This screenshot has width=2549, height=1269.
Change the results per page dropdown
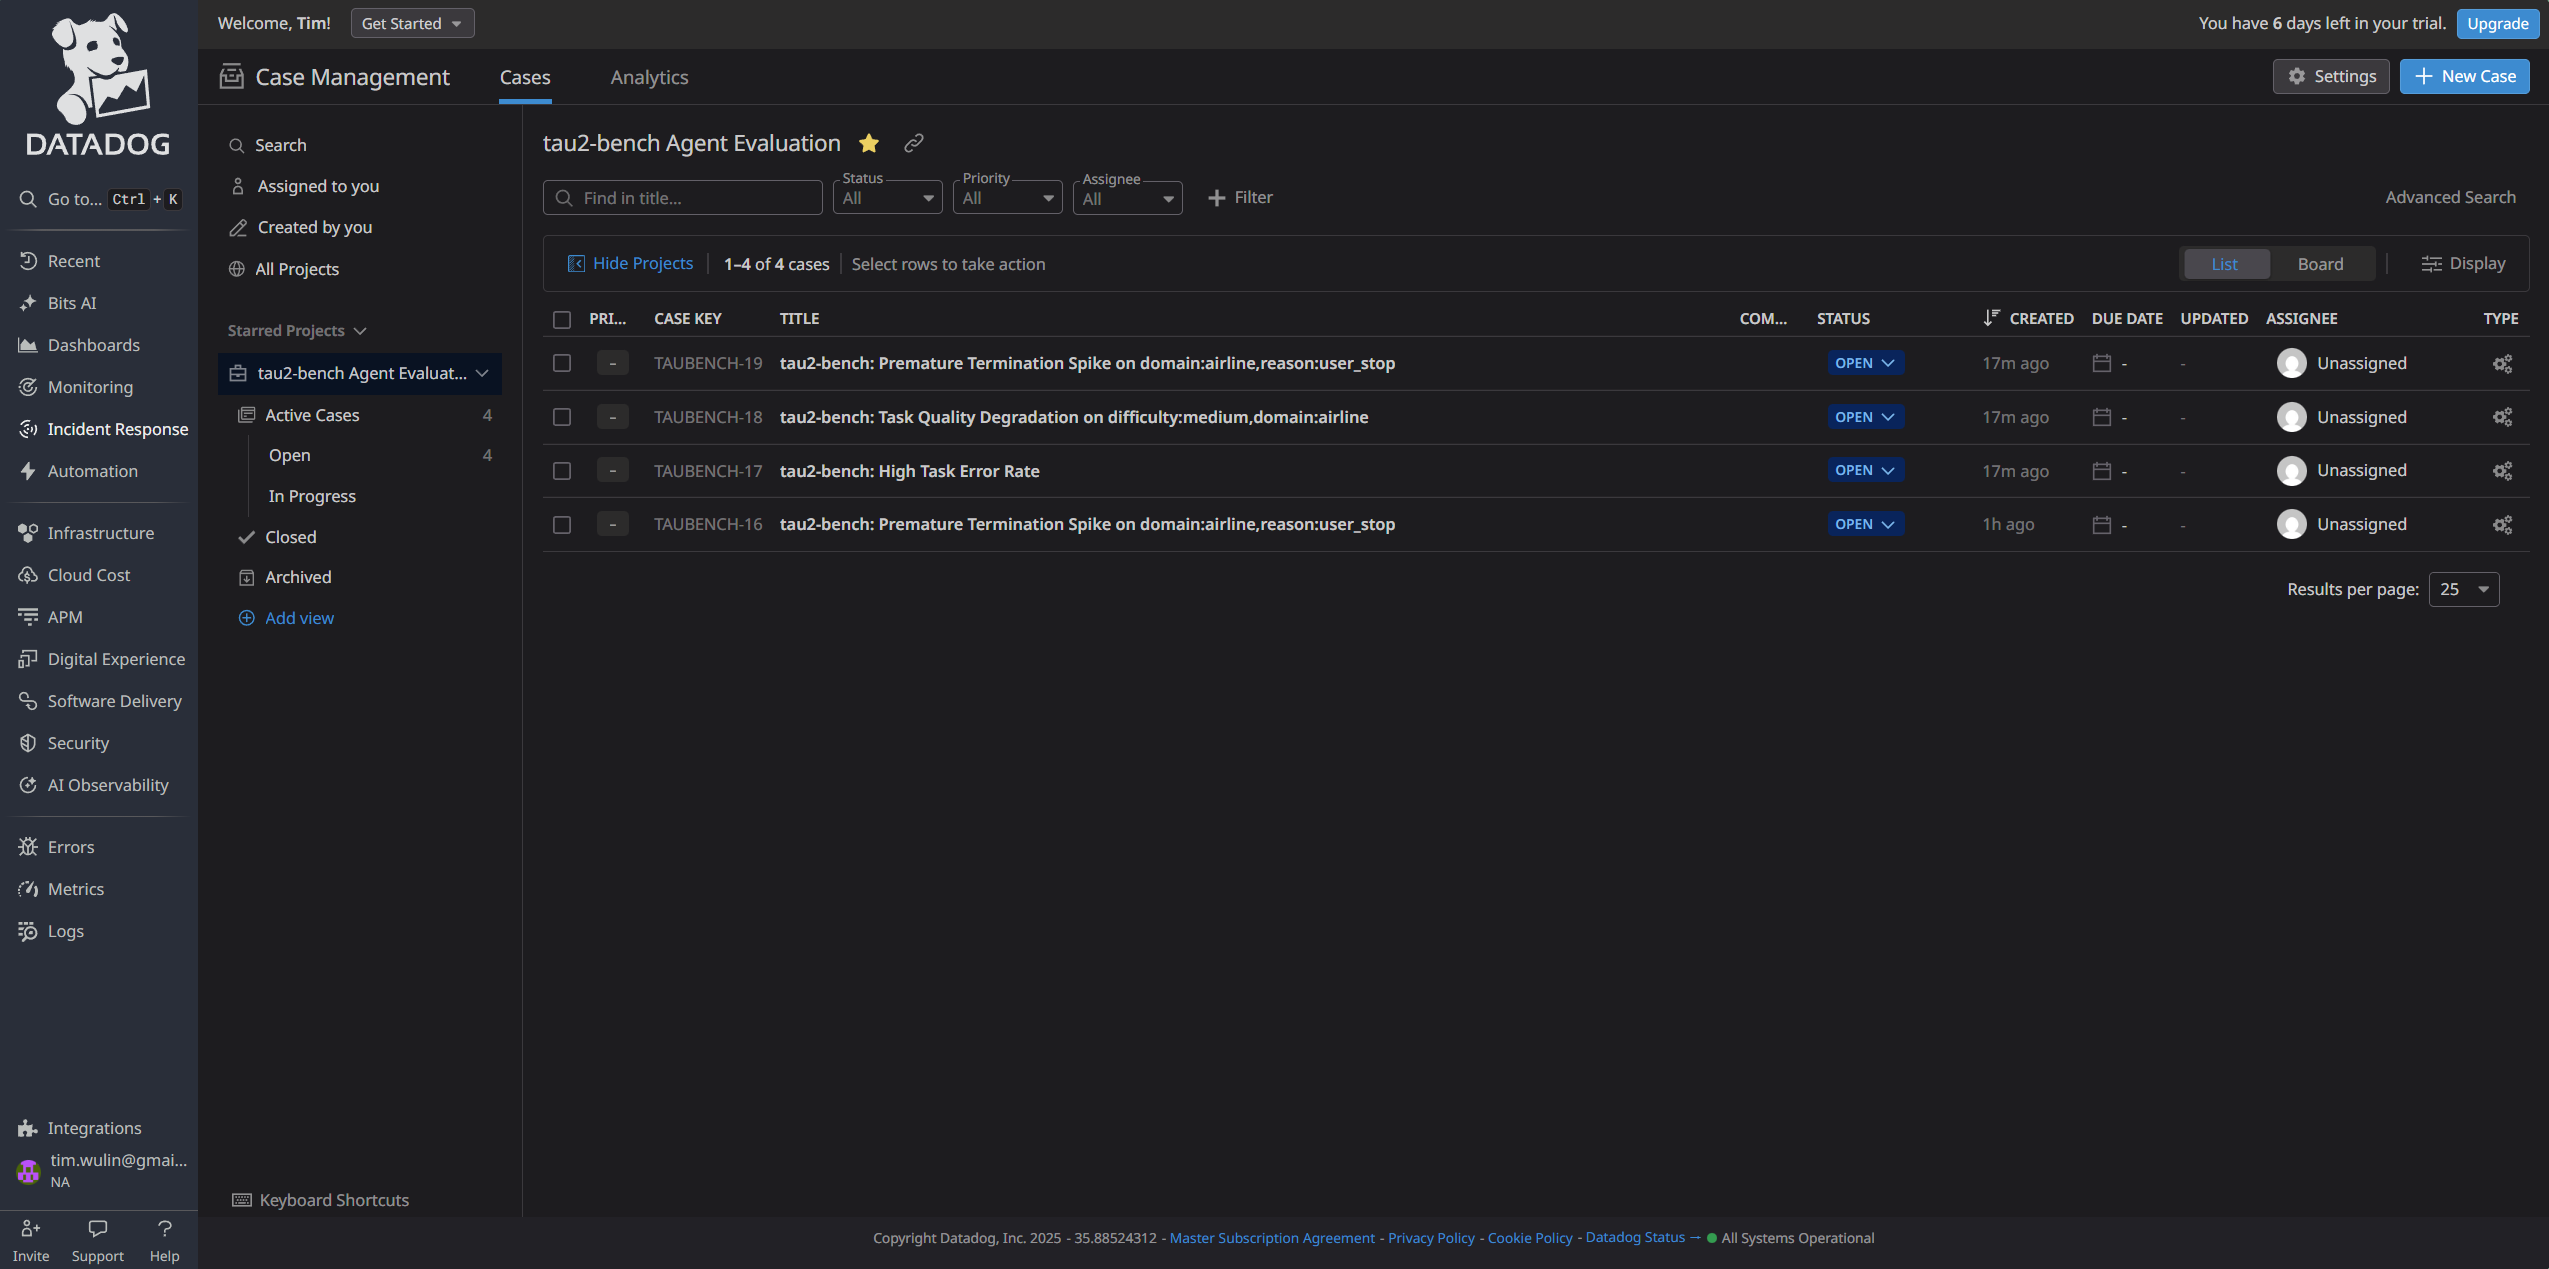(x=2463, y=589)
